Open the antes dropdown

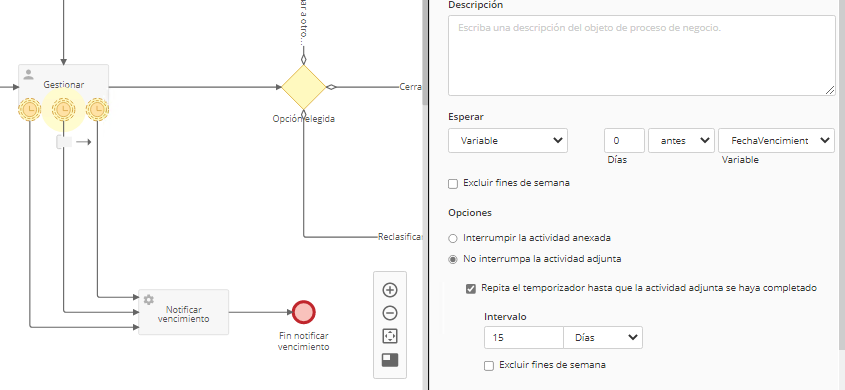coord(681,141)
